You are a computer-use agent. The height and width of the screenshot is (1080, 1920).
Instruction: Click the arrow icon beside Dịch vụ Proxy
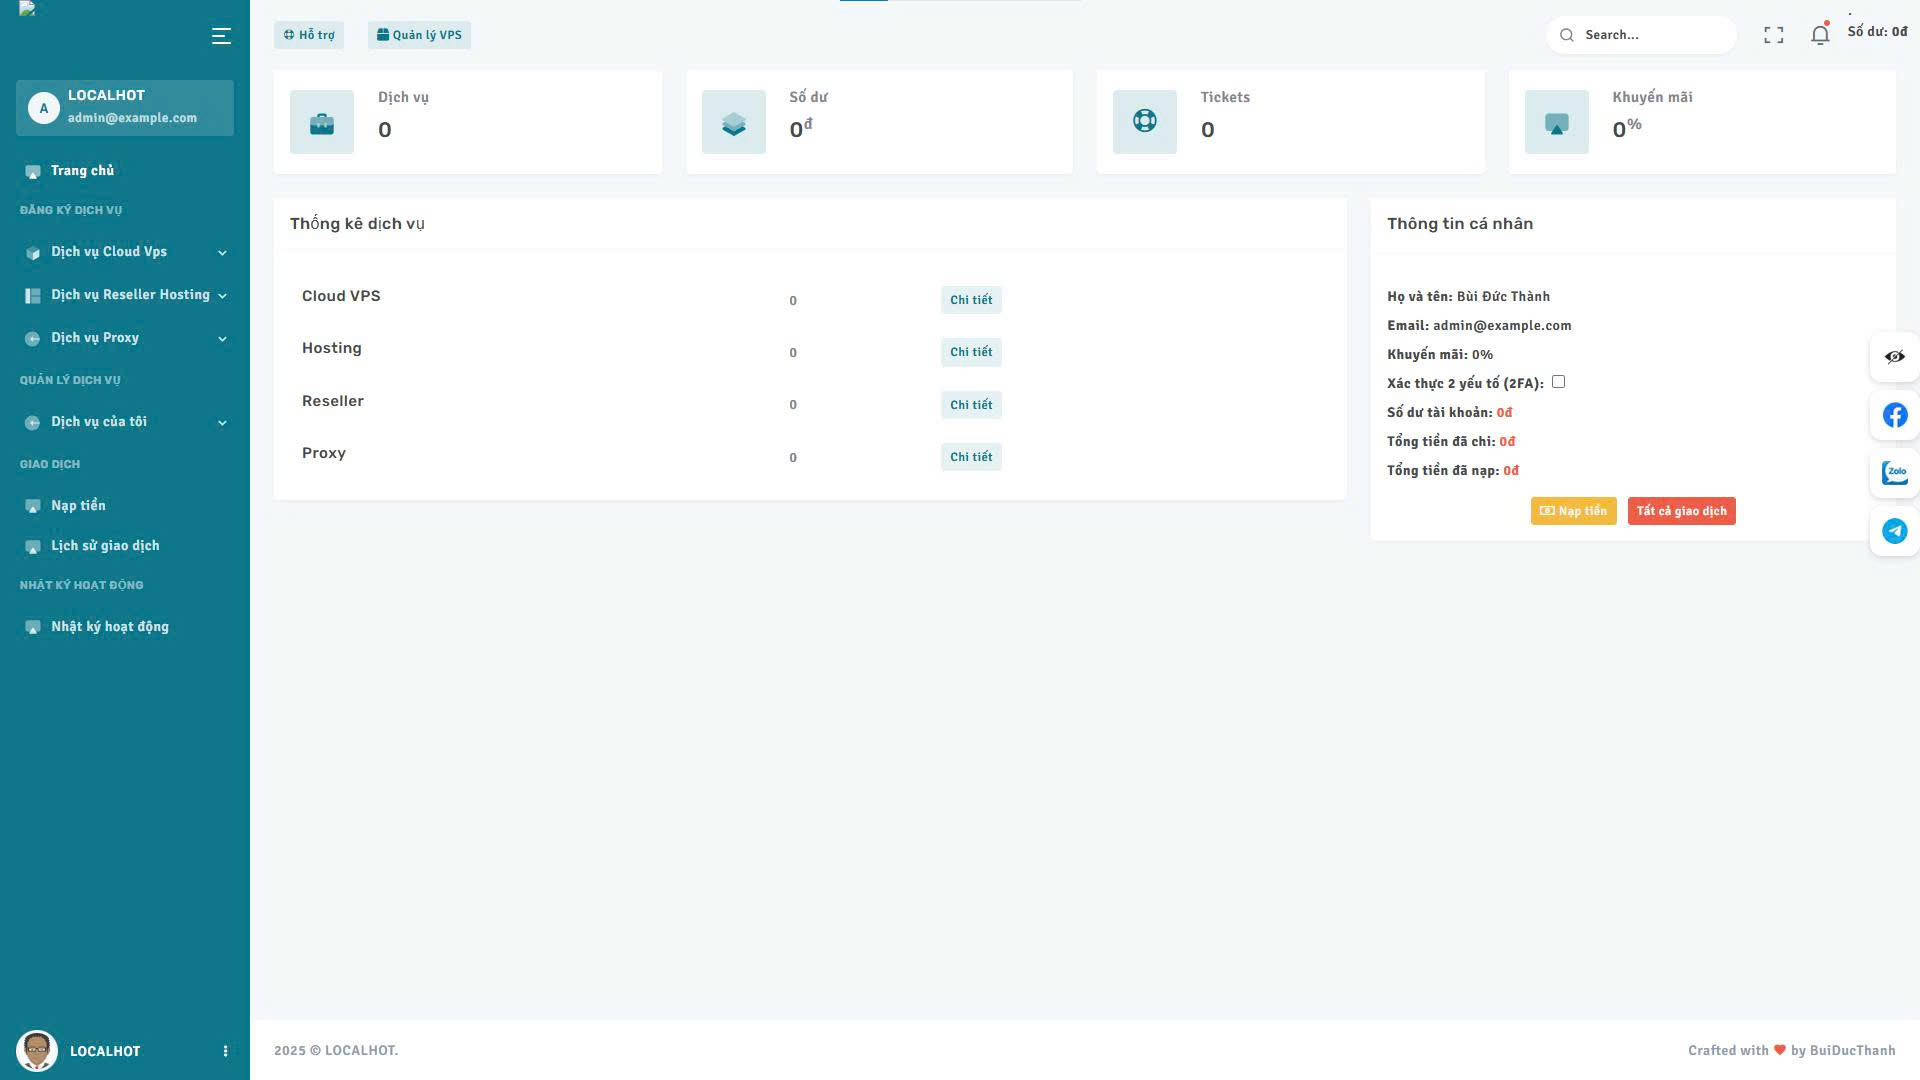coord(33,339)
